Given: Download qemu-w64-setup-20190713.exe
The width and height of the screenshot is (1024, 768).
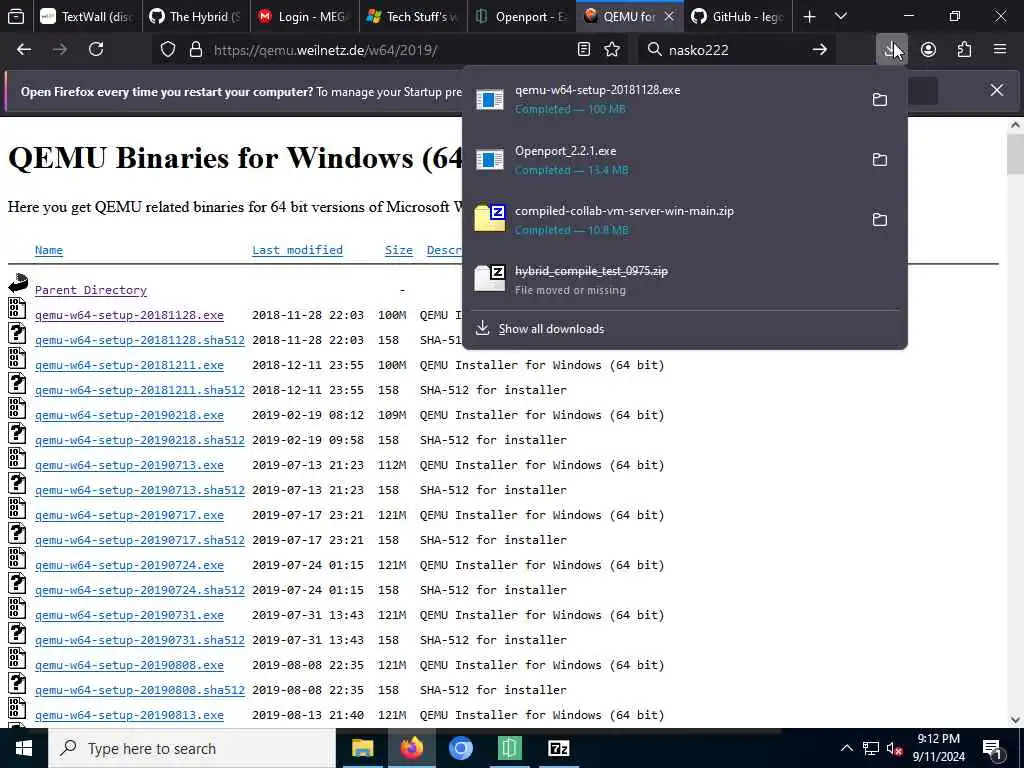Looking at the screenshot, I should coord(129,465).
